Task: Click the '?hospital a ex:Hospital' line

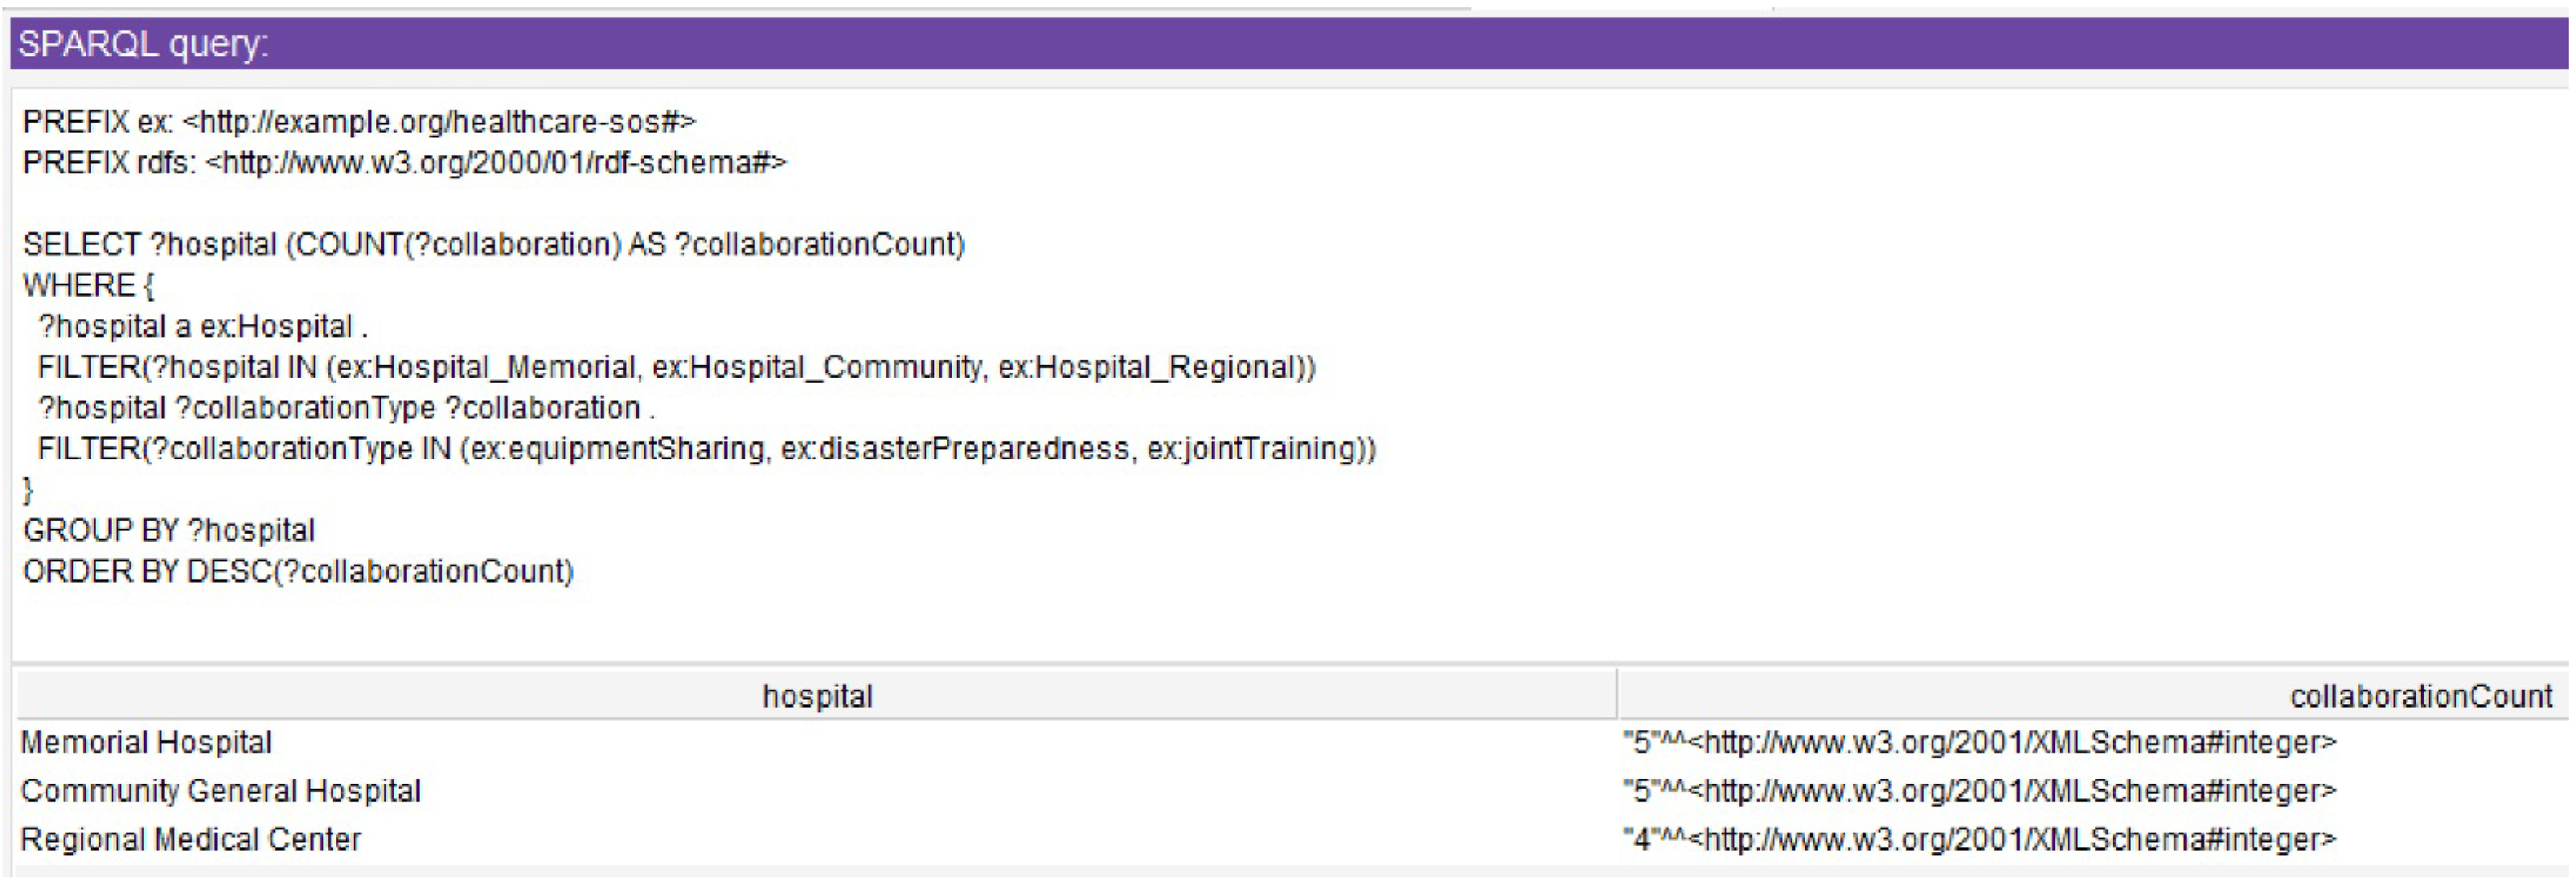Action: [202, 327]
